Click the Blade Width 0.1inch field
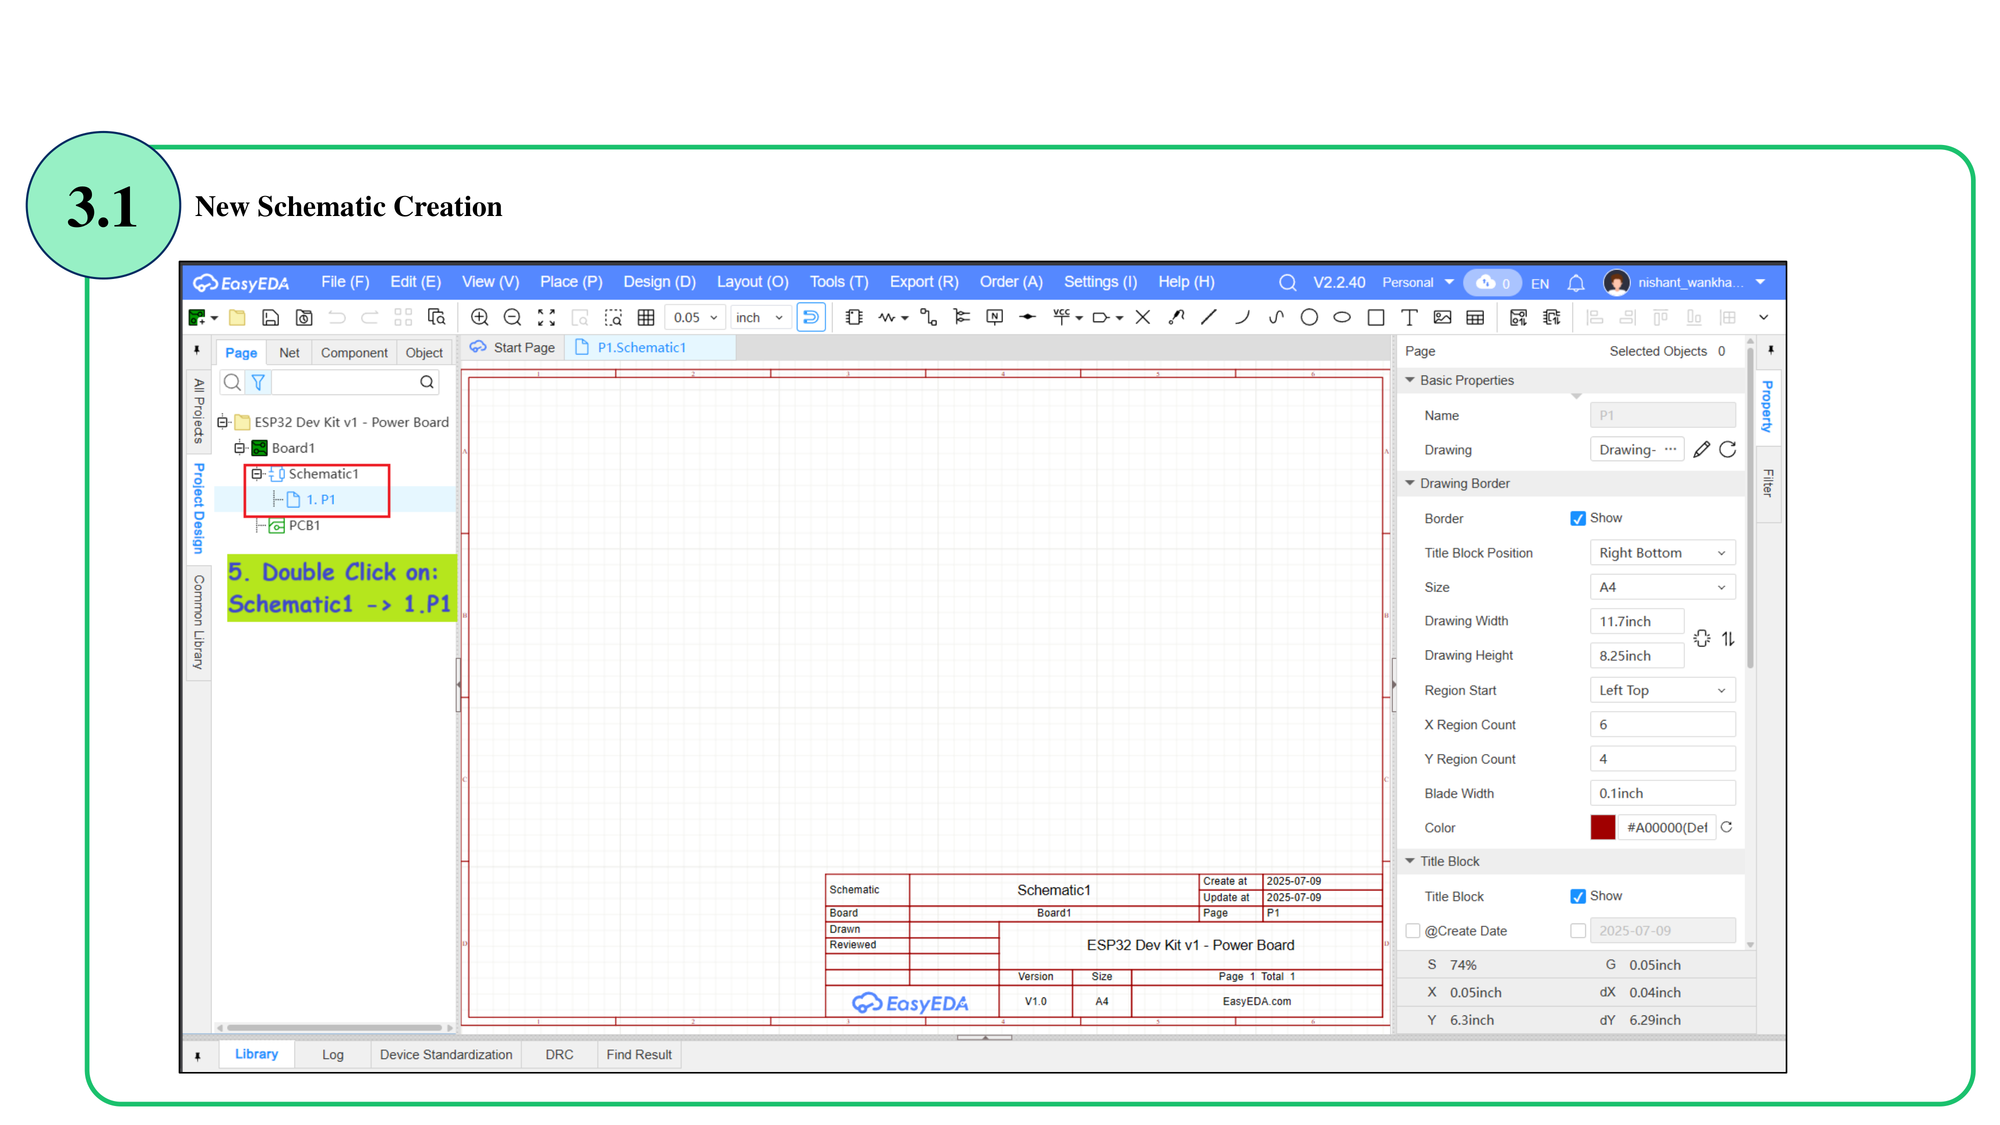 pyautogui.click(x=1662, y=794)
